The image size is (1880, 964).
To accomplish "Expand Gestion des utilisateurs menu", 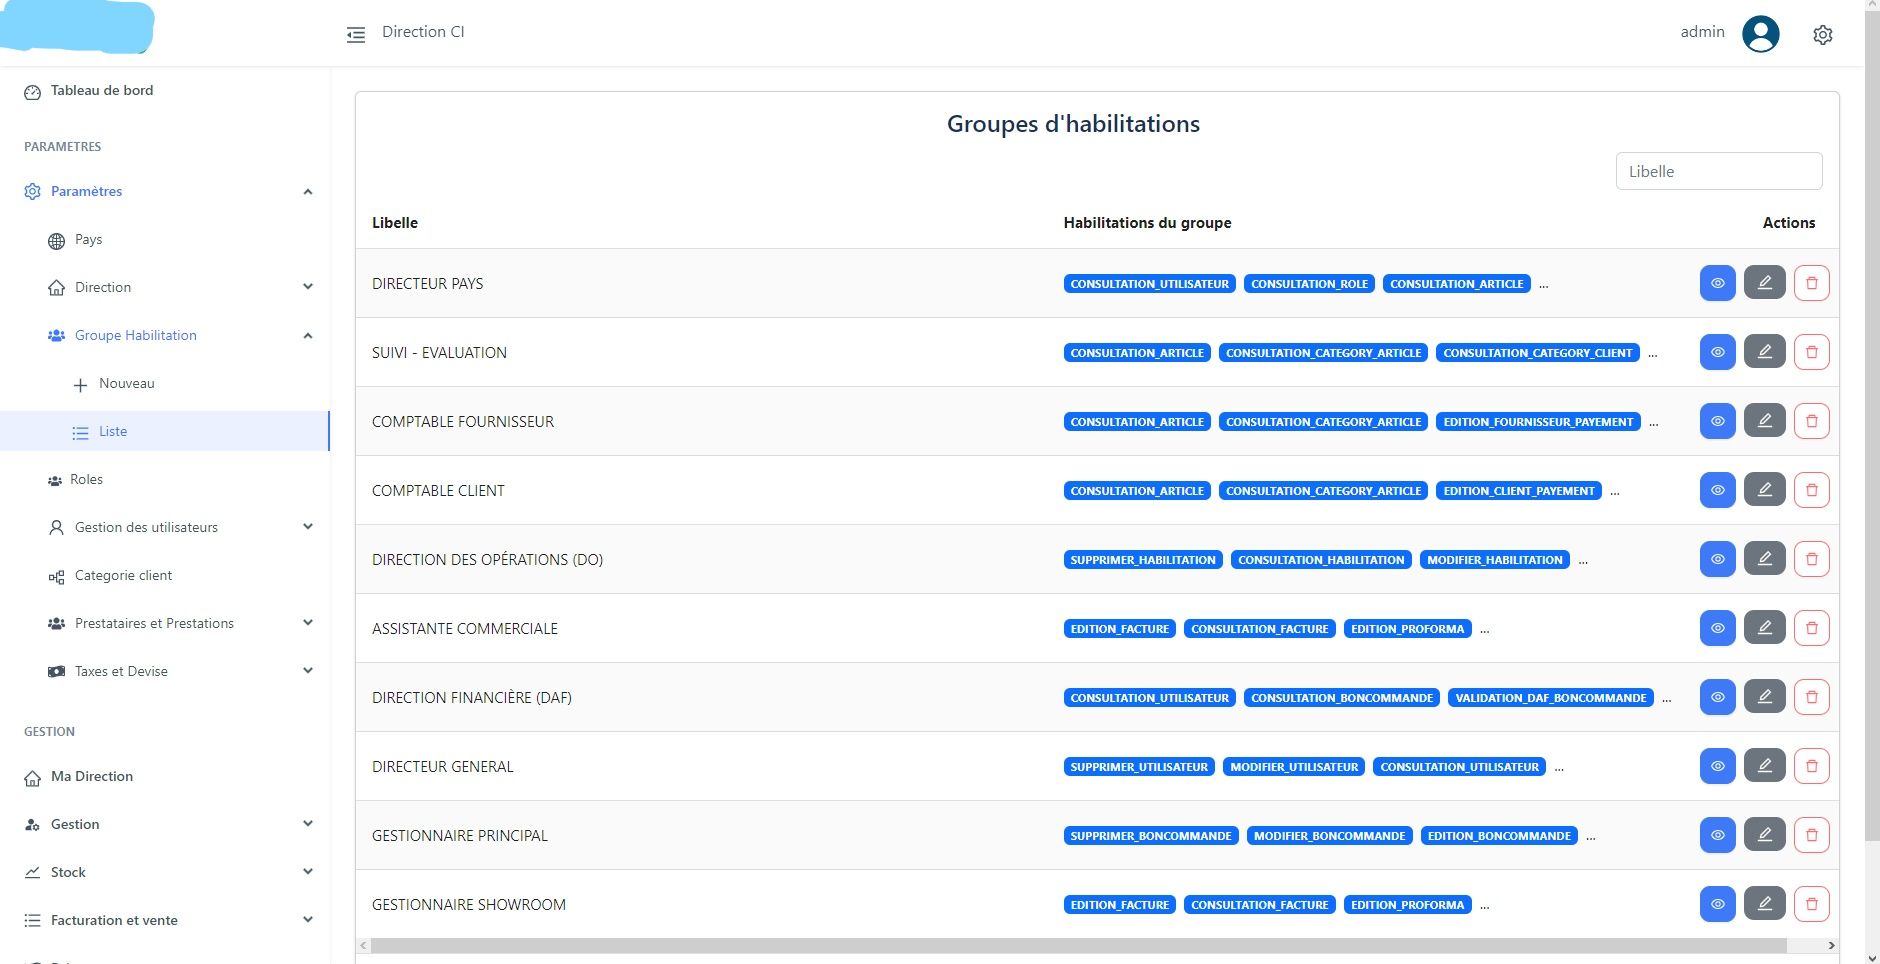I will click(x=308, y=527).
